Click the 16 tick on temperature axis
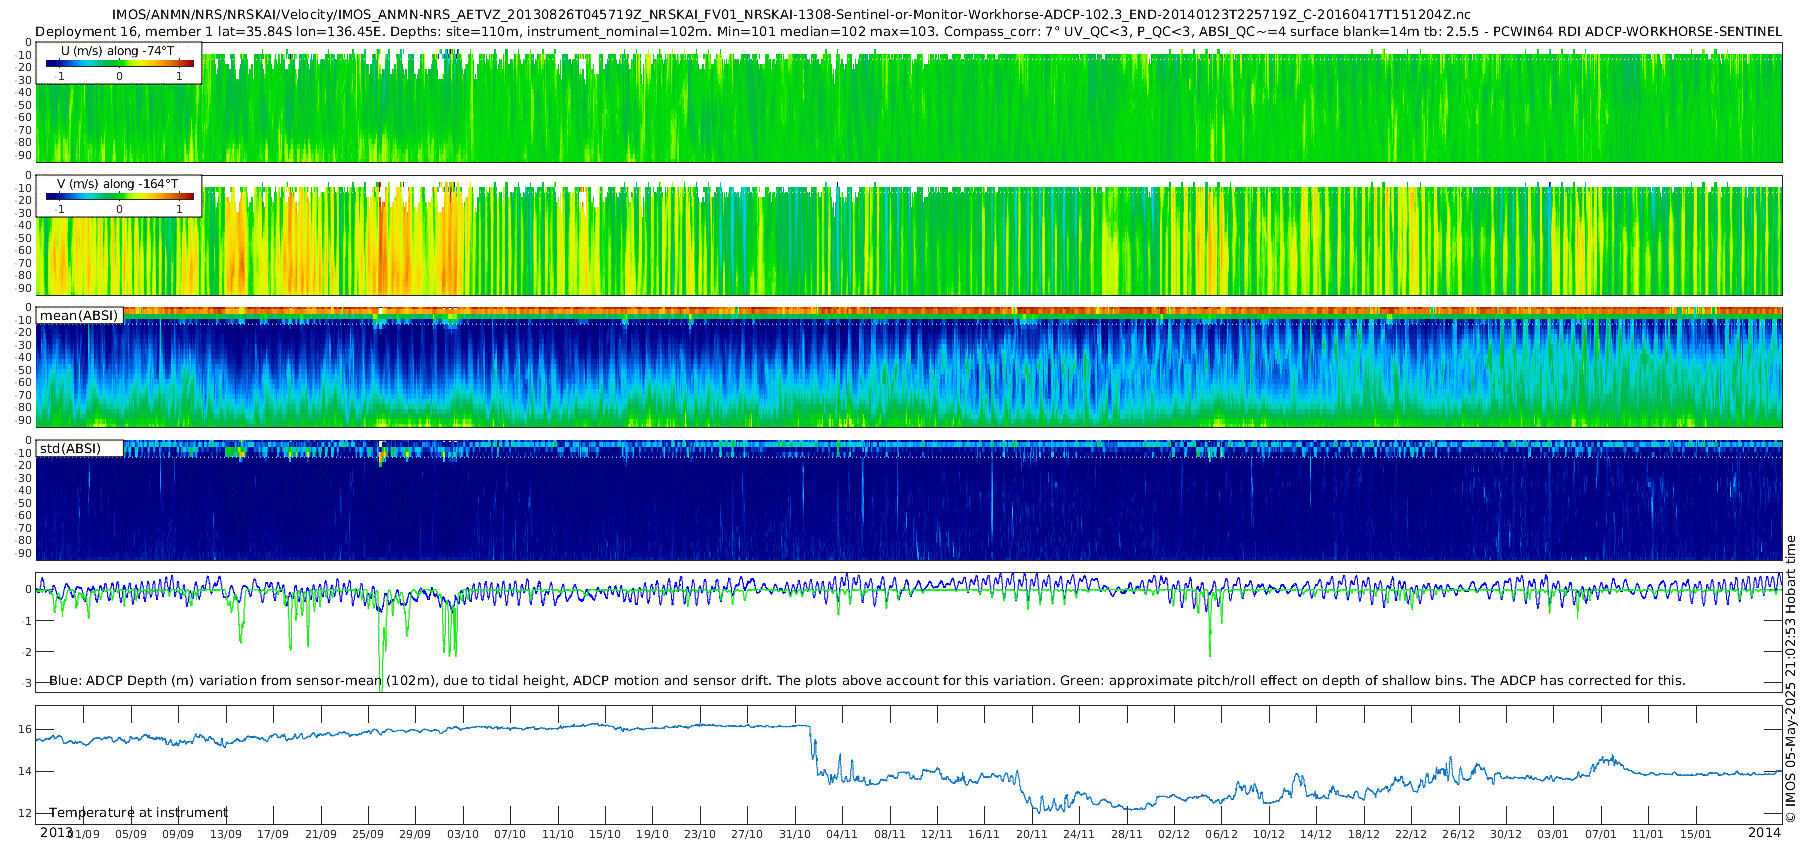Image resolution: width=1800 pixels, height=850 pixels. [x=25, y=729]
